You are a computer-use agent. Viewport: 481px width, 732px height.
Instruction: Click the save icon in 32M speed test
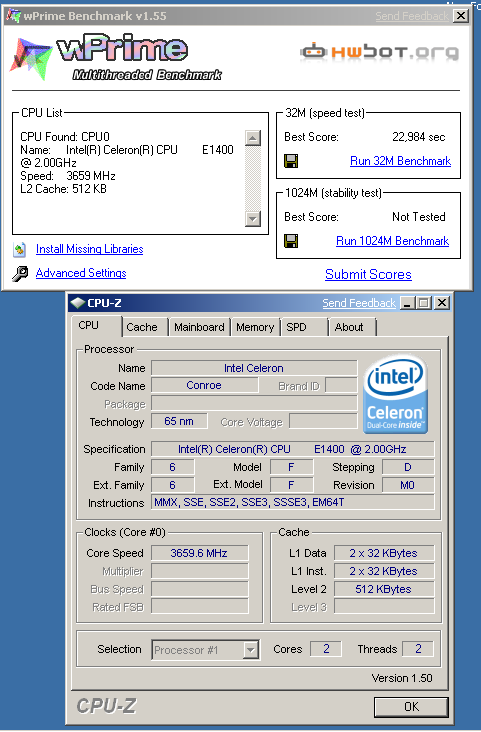tap(291, 162)
